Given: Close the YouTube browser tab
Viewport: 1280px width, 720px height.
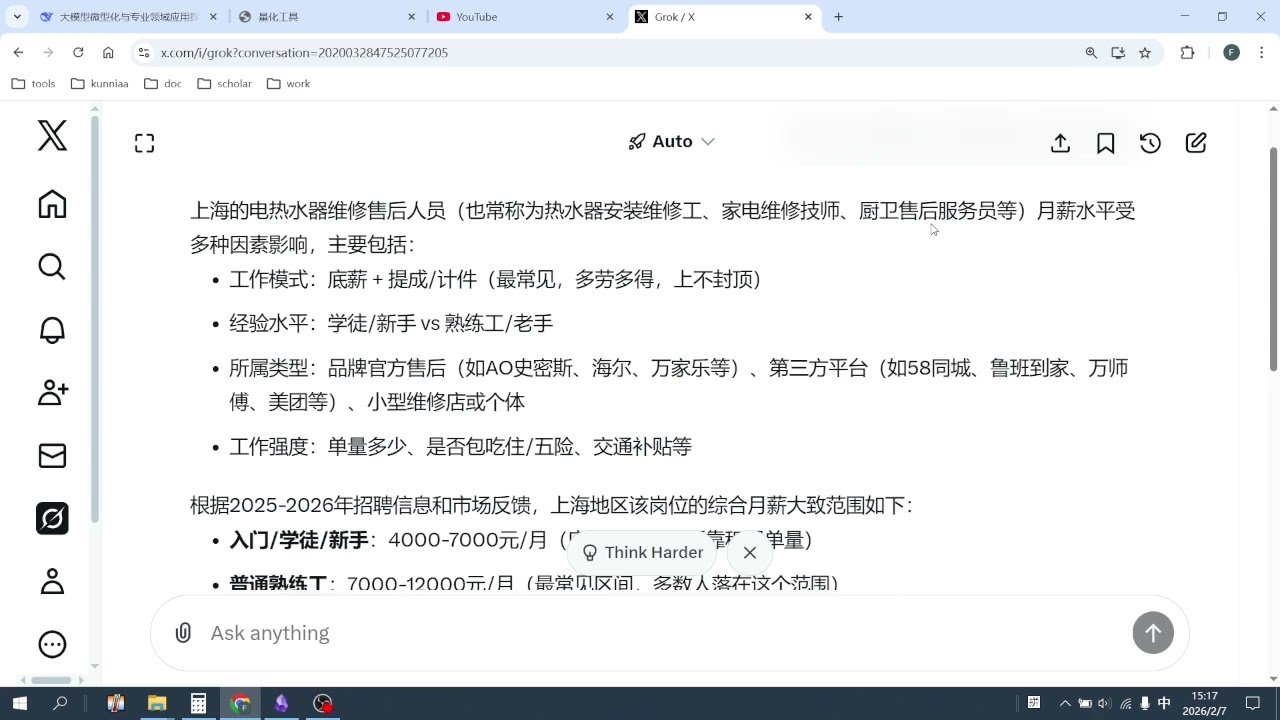Looking at the screenshot, I should [611, 17].
